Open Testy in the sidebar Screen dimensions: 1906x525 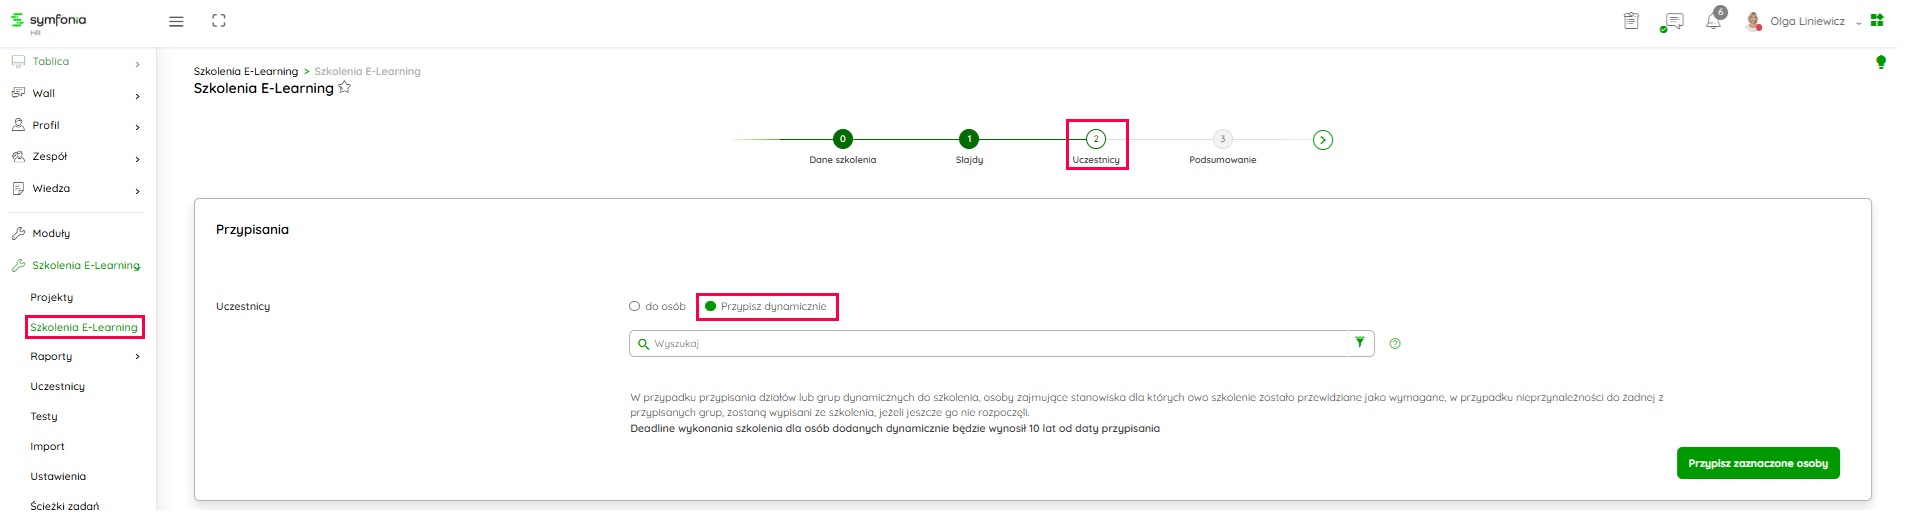coord(44,417)
